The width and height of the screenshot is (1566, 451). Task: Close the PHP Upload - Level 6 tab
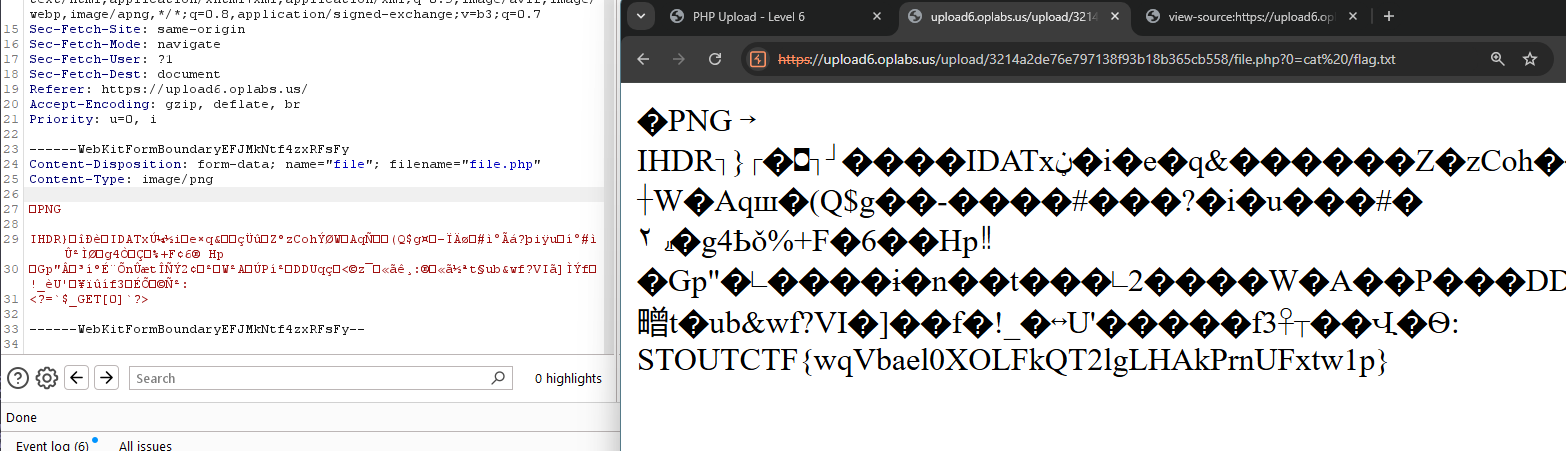click(877, 16)
